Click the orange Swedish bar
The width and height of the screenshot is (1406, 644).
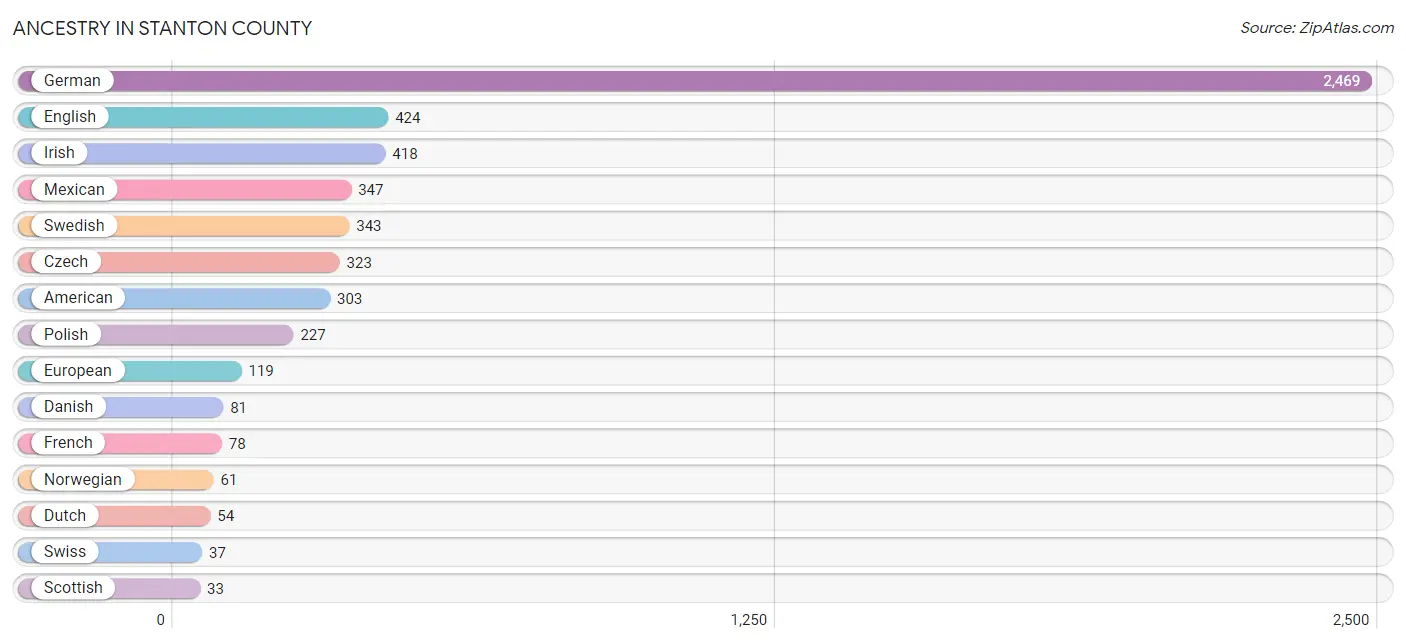coord(184,226)
